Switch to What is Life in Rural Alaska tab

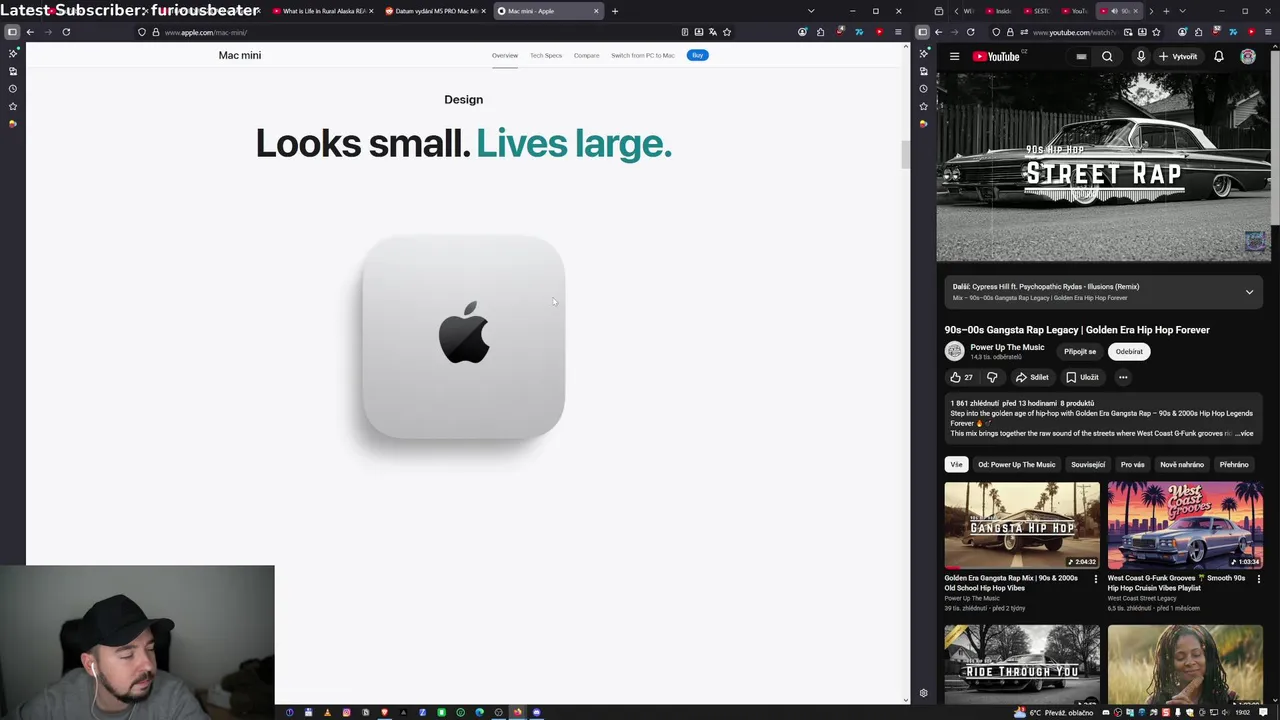click(x=322, y=11)
